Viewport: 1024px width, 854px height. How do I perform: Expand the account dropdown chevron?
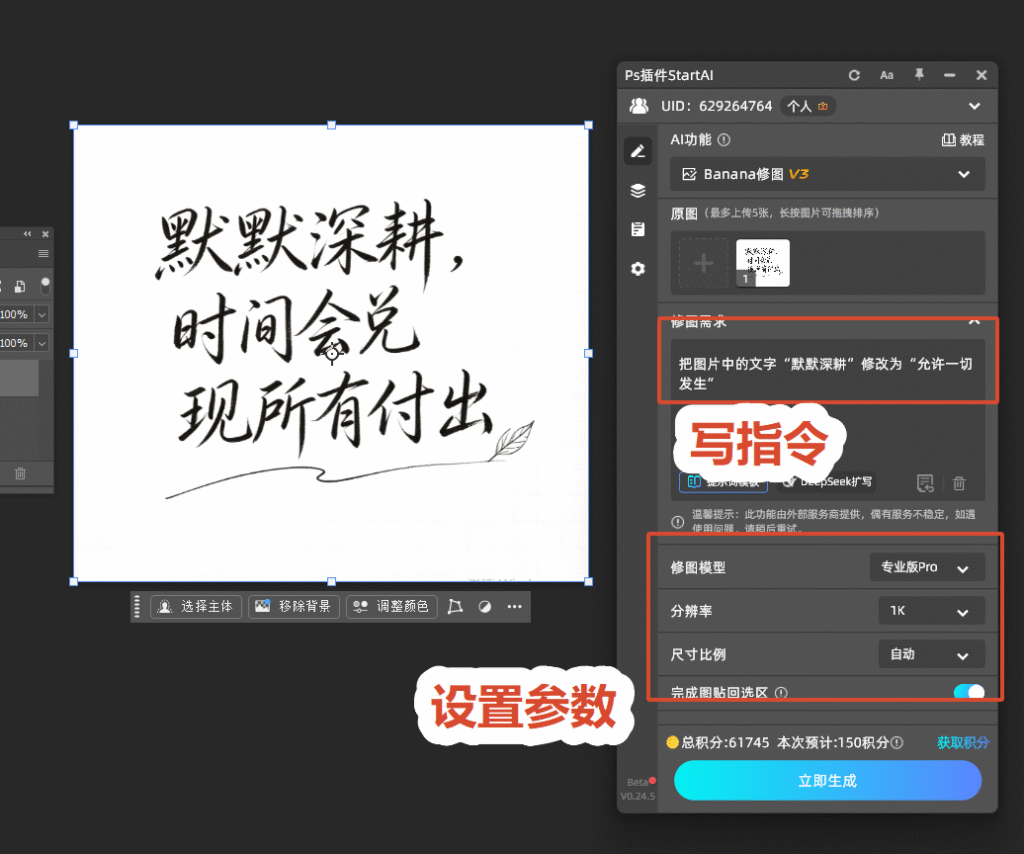(x=974, y=106)
